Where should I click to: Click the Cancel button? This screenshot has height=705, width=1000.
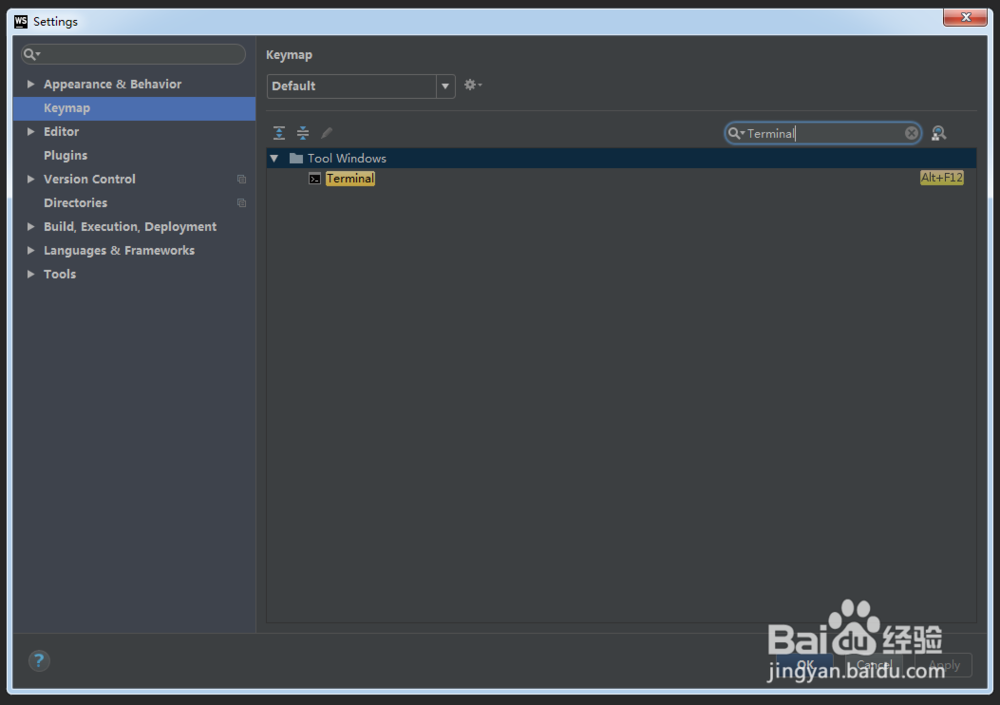point(874,665)
